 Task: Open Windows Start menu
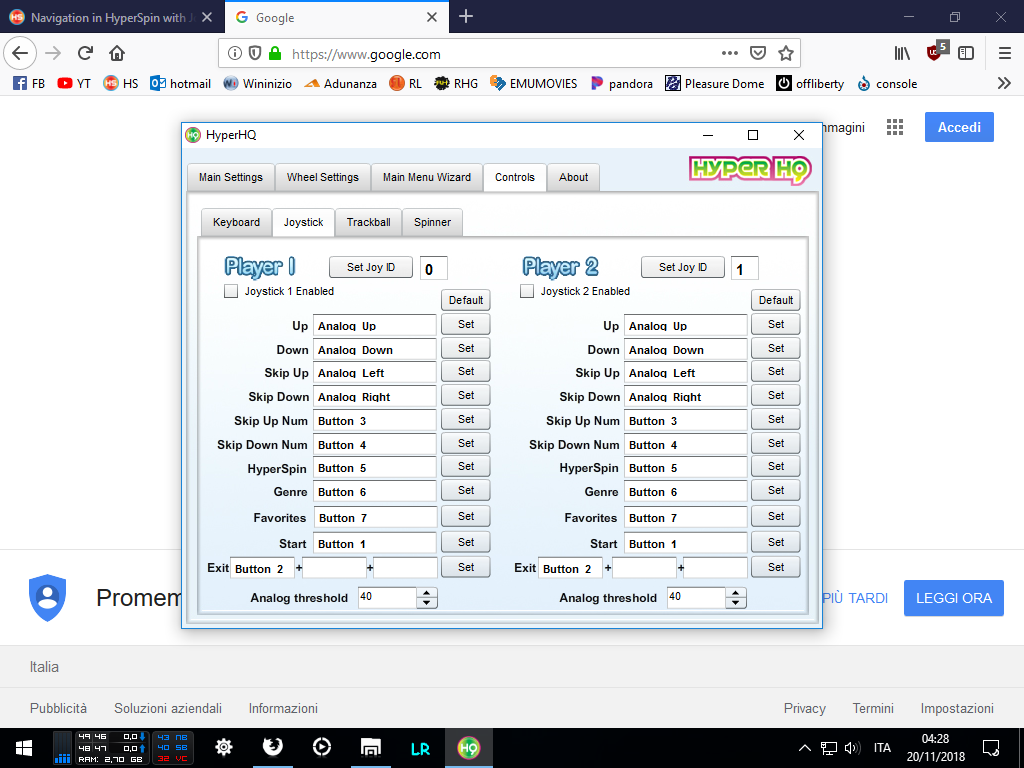[23, 747]
